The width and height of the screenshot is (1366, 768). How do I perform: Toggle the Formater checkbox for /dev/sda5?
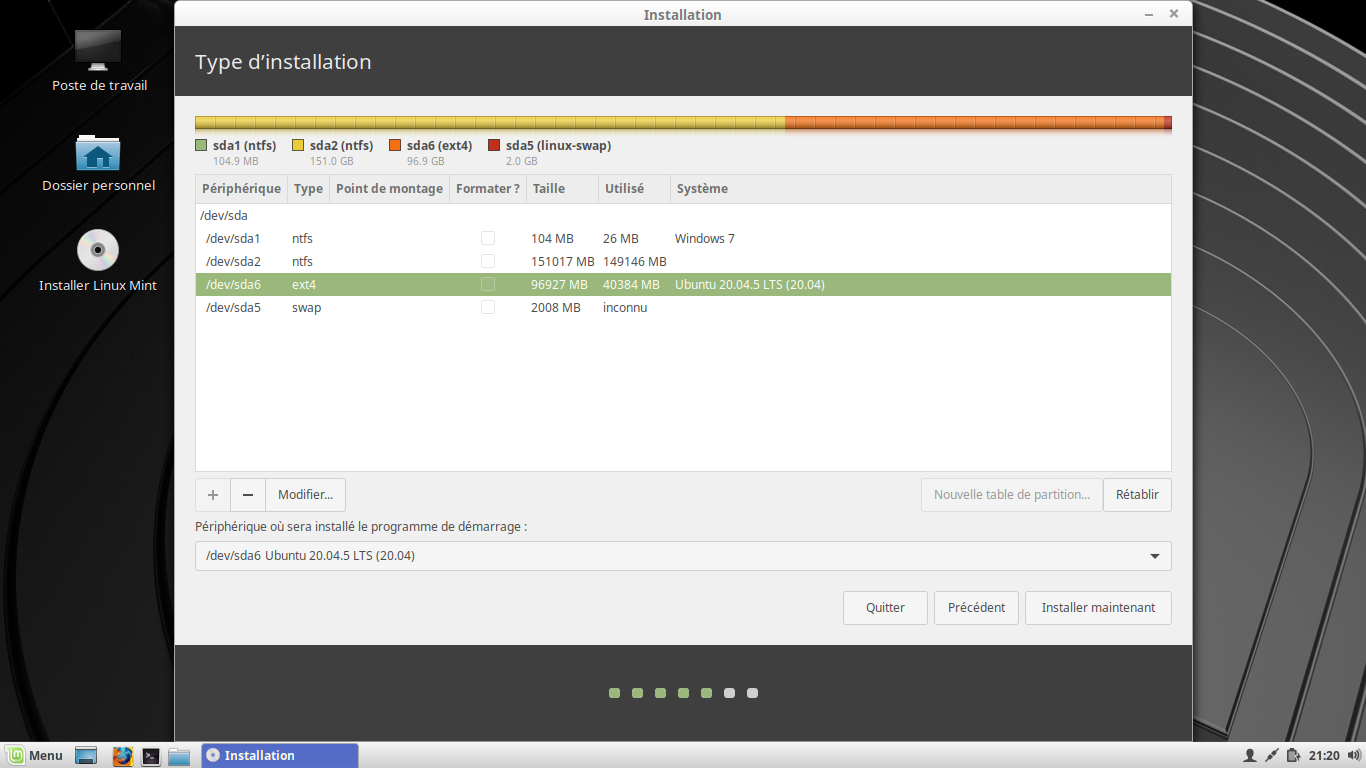click(488, 308)
